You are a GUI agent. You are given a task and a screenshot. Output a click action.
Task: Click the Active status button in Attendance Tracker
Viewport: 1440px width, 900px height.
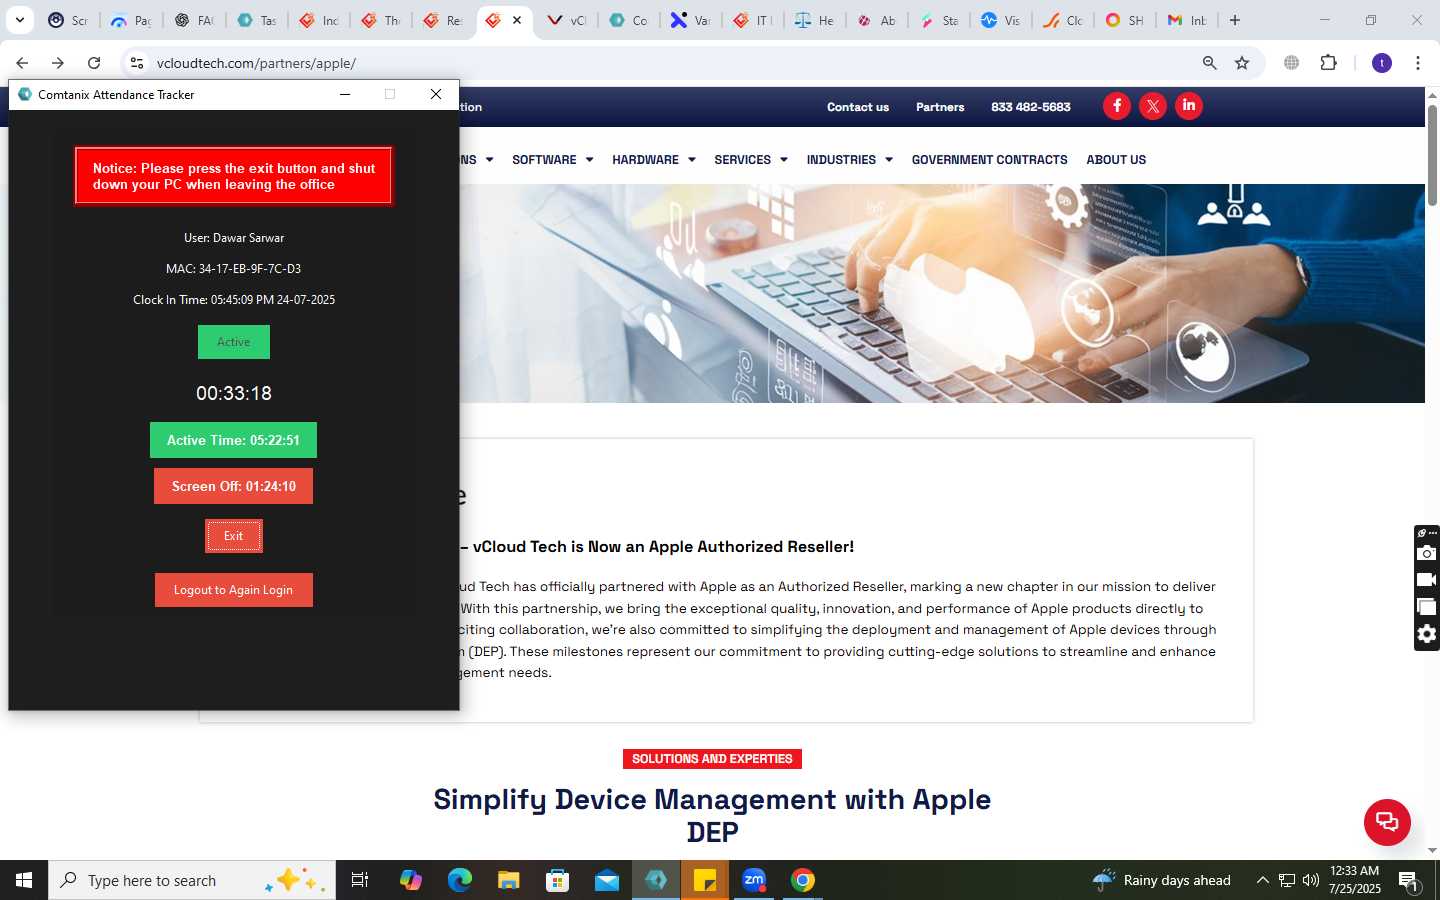pyautogui.click(x=233, y=342)
